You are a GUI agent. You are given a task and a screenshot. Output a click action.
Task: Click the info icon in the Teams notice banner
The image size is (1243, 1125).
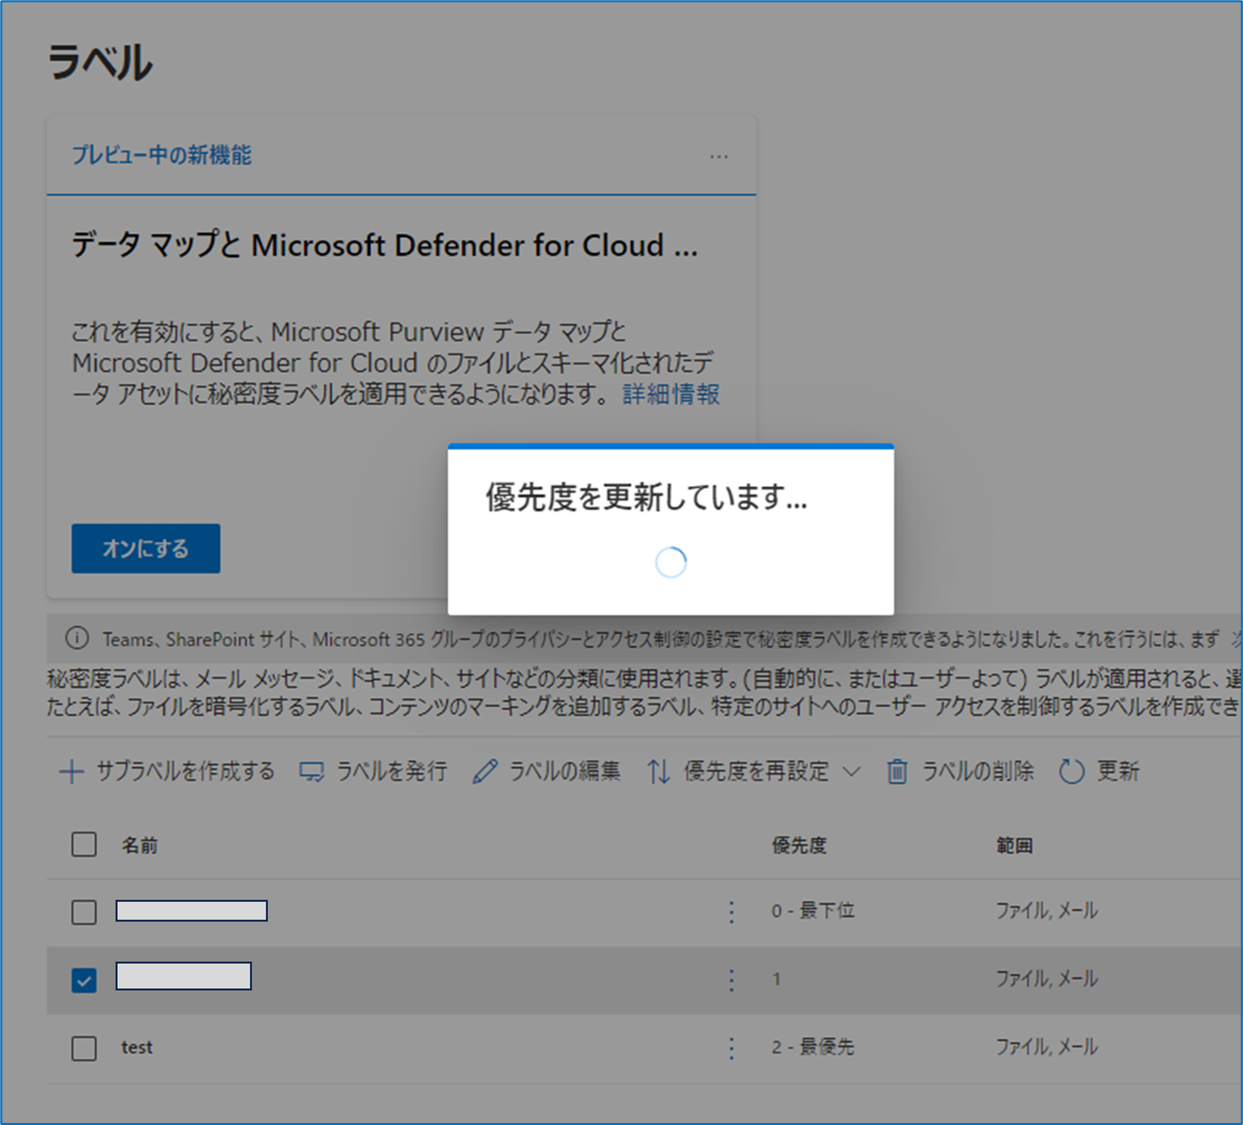click(x=77, y=638)
